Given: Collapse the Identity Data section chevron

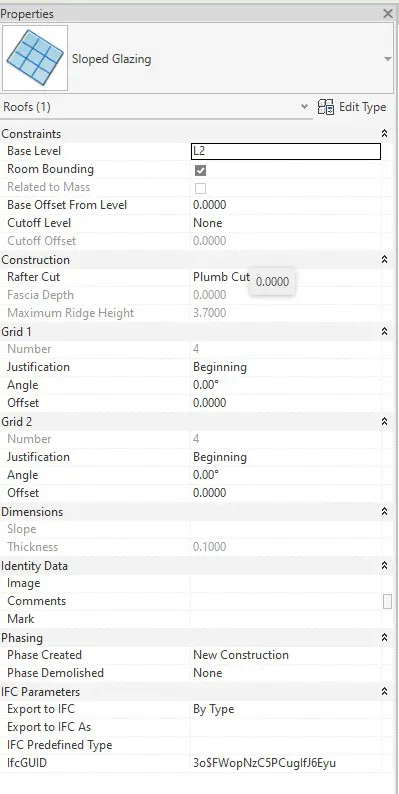Looking at the screenshot, I should tap(384, 565).
